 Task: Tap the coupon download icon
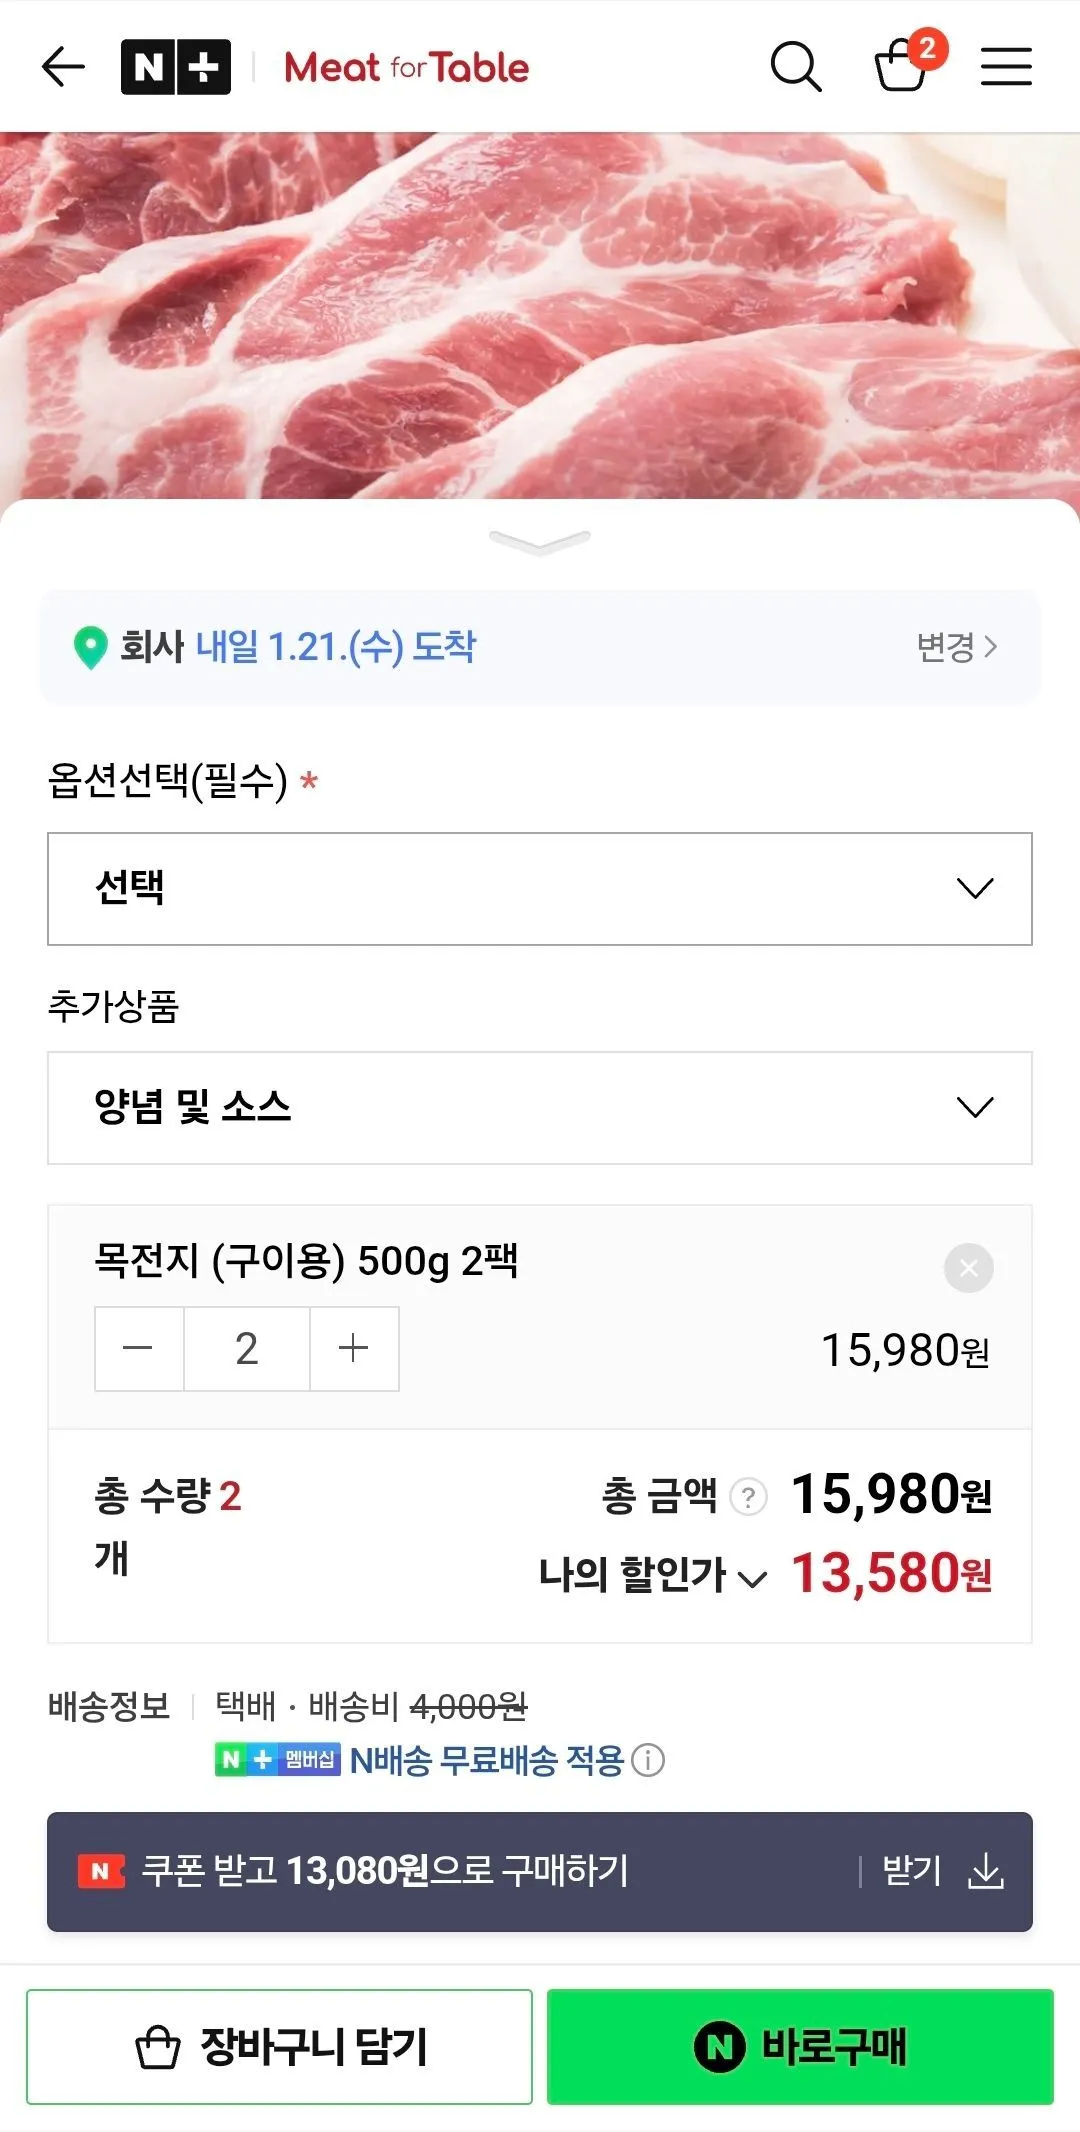click(986, 1871)
